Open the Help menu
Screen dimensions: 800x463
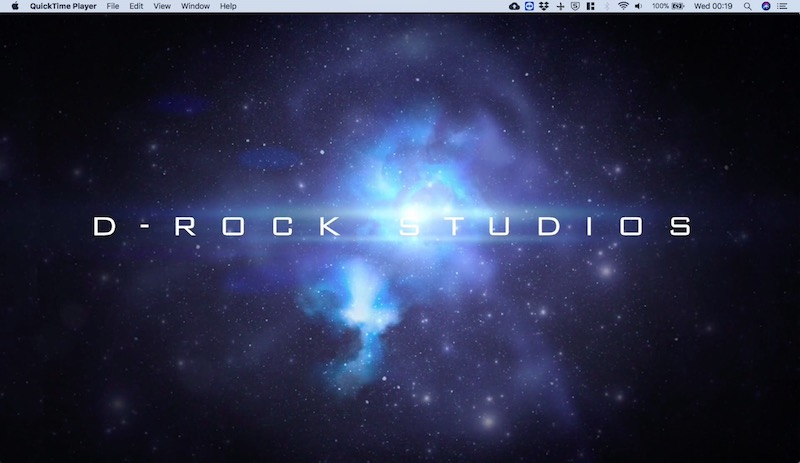[x=228, y=6]
